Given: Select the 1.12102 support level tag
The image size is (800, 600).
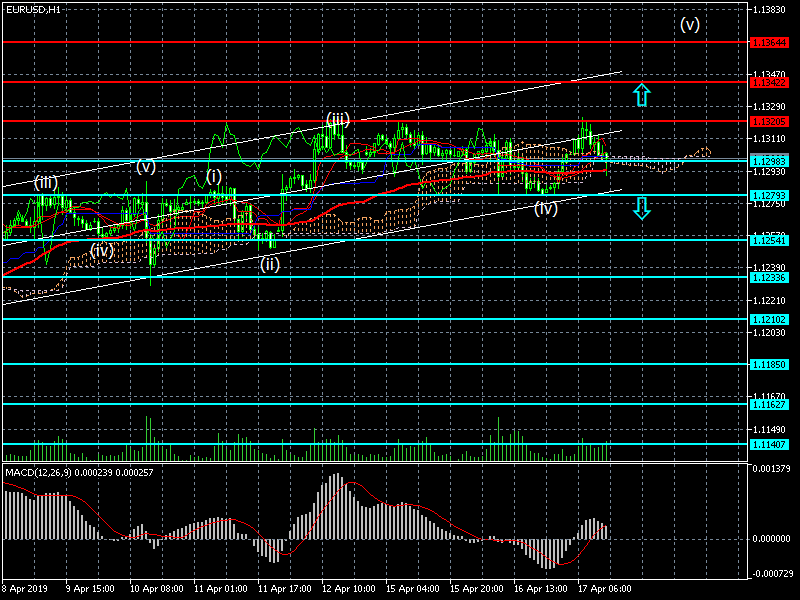Looking at the screenshot, I should (772, 319).
